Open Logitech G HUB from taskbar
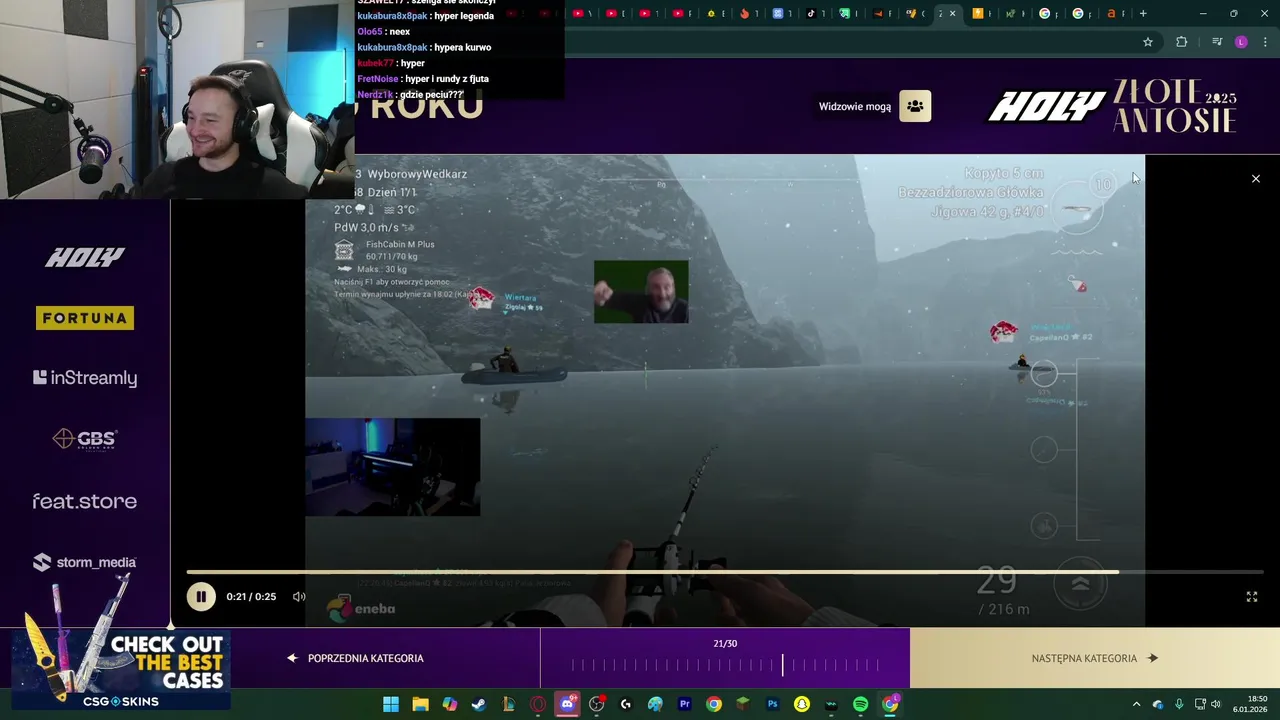 [626, 704]
